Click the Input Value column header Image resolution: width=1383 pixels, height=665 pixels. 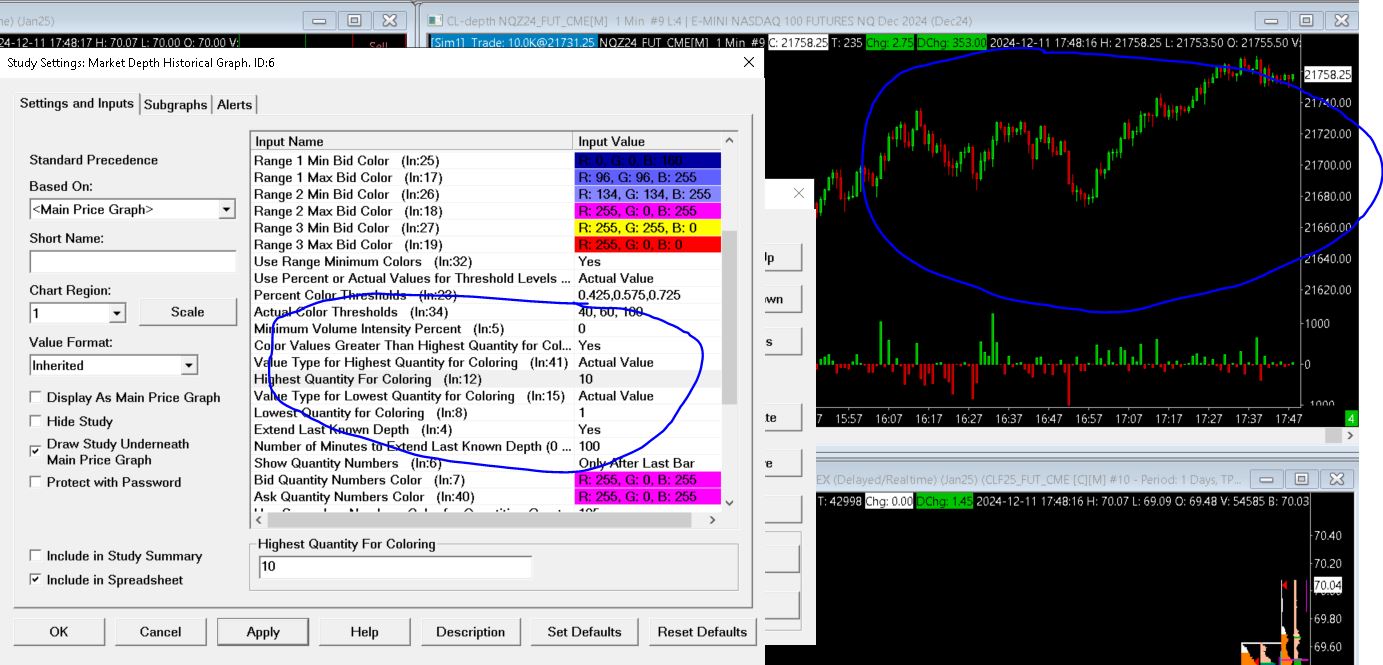[x=648, y=141]
